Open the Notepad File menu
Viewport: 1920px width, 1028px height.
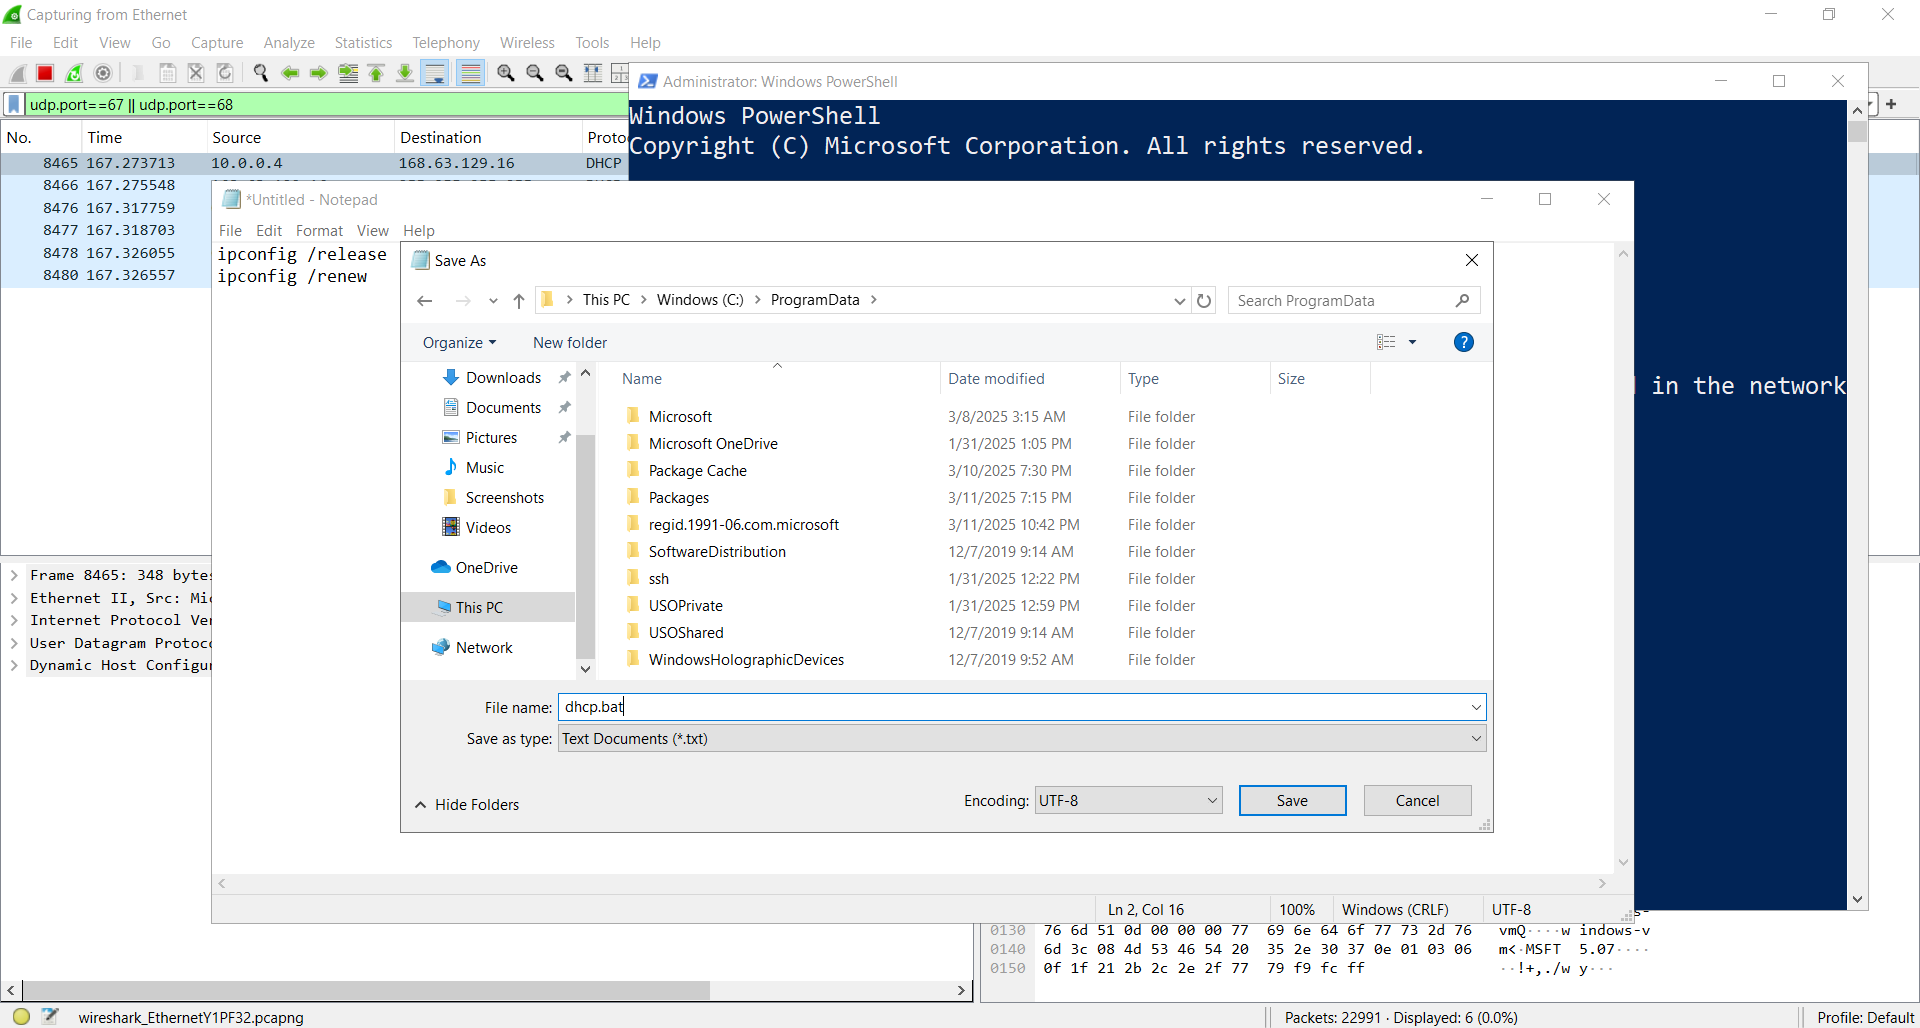(230, 231)
